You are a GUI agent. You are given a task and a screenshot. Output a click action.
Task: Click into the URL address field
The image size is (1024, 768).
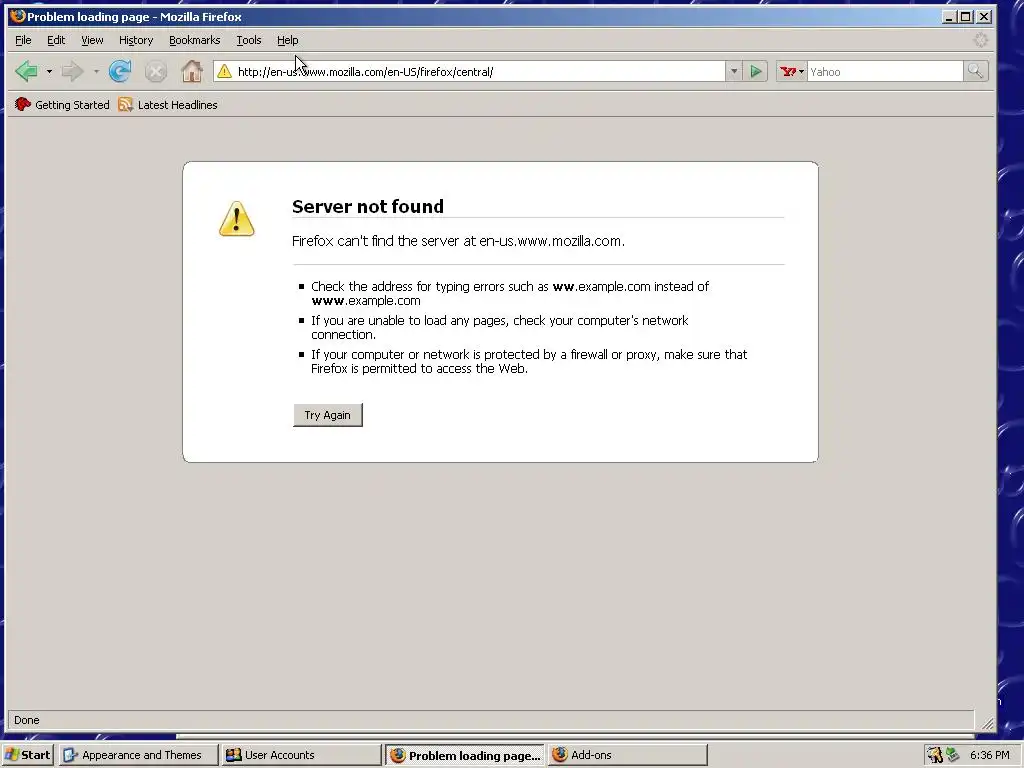(479, 72)
